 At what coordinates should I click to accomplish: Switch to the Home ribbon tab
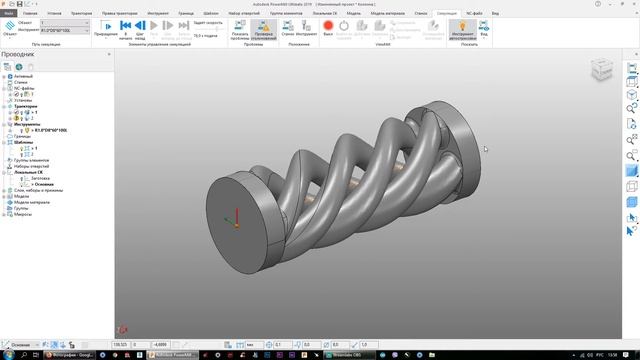point(30,13)
